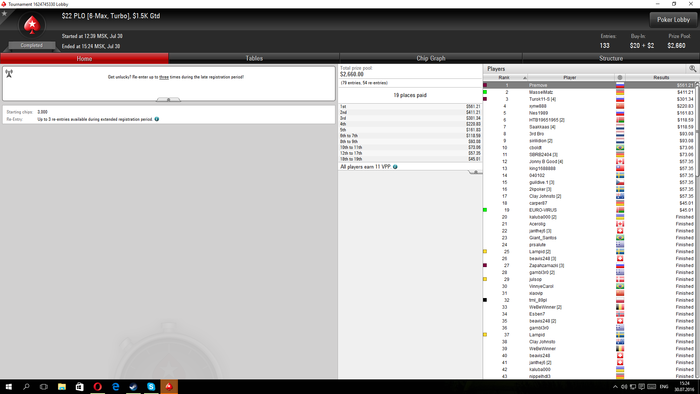The height and width of the screenshot is (394, 700).
Task: Sort players by Rank column header
Action: click(x=505, y=78)
